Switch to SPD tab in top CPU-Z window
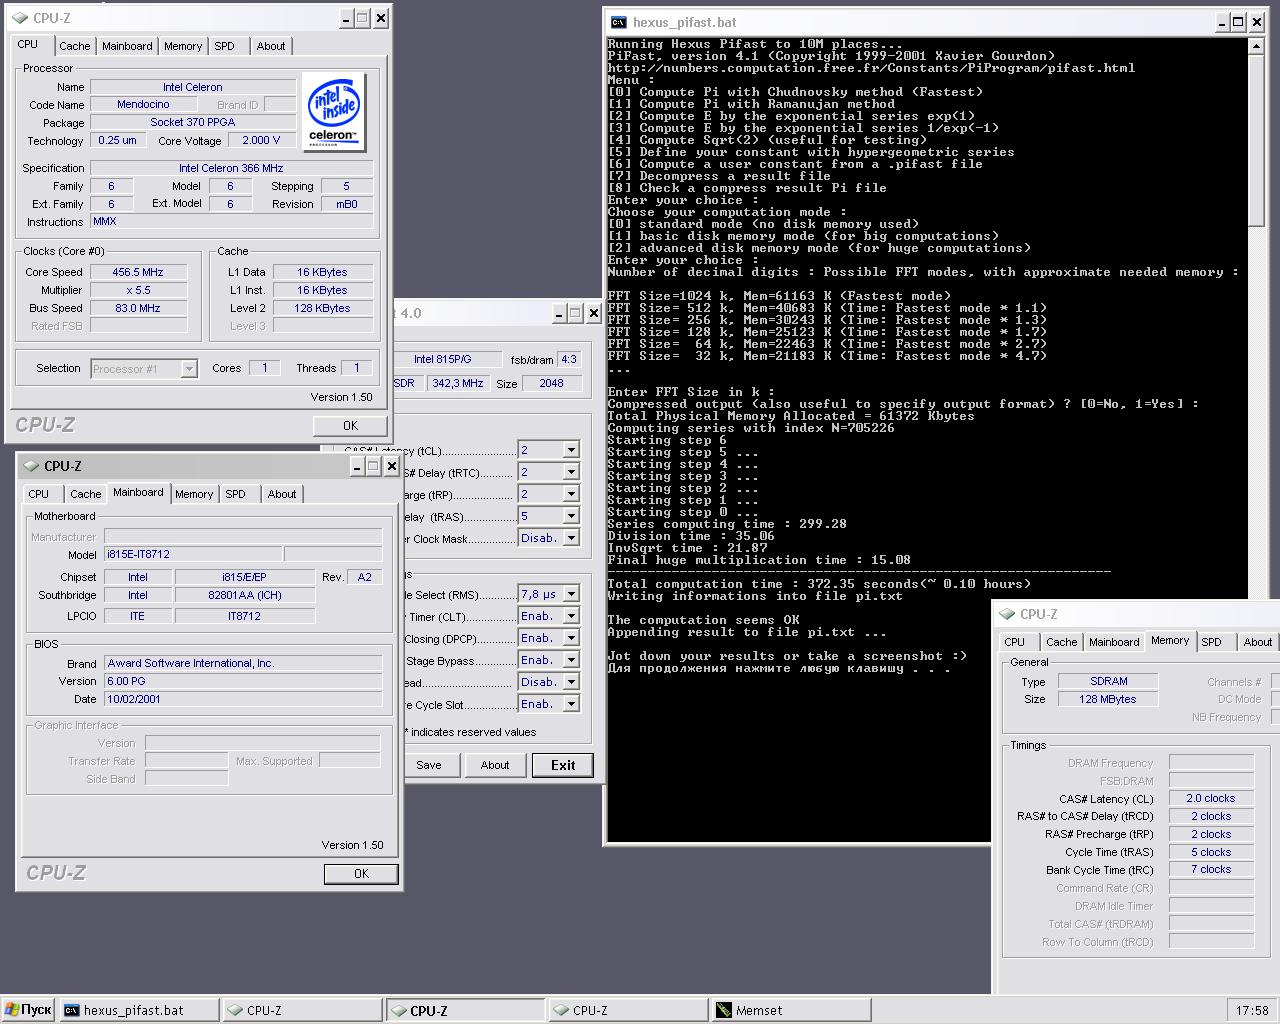Image resolution: width=1280 pixels, height=1024 pixels. (225, 46)
